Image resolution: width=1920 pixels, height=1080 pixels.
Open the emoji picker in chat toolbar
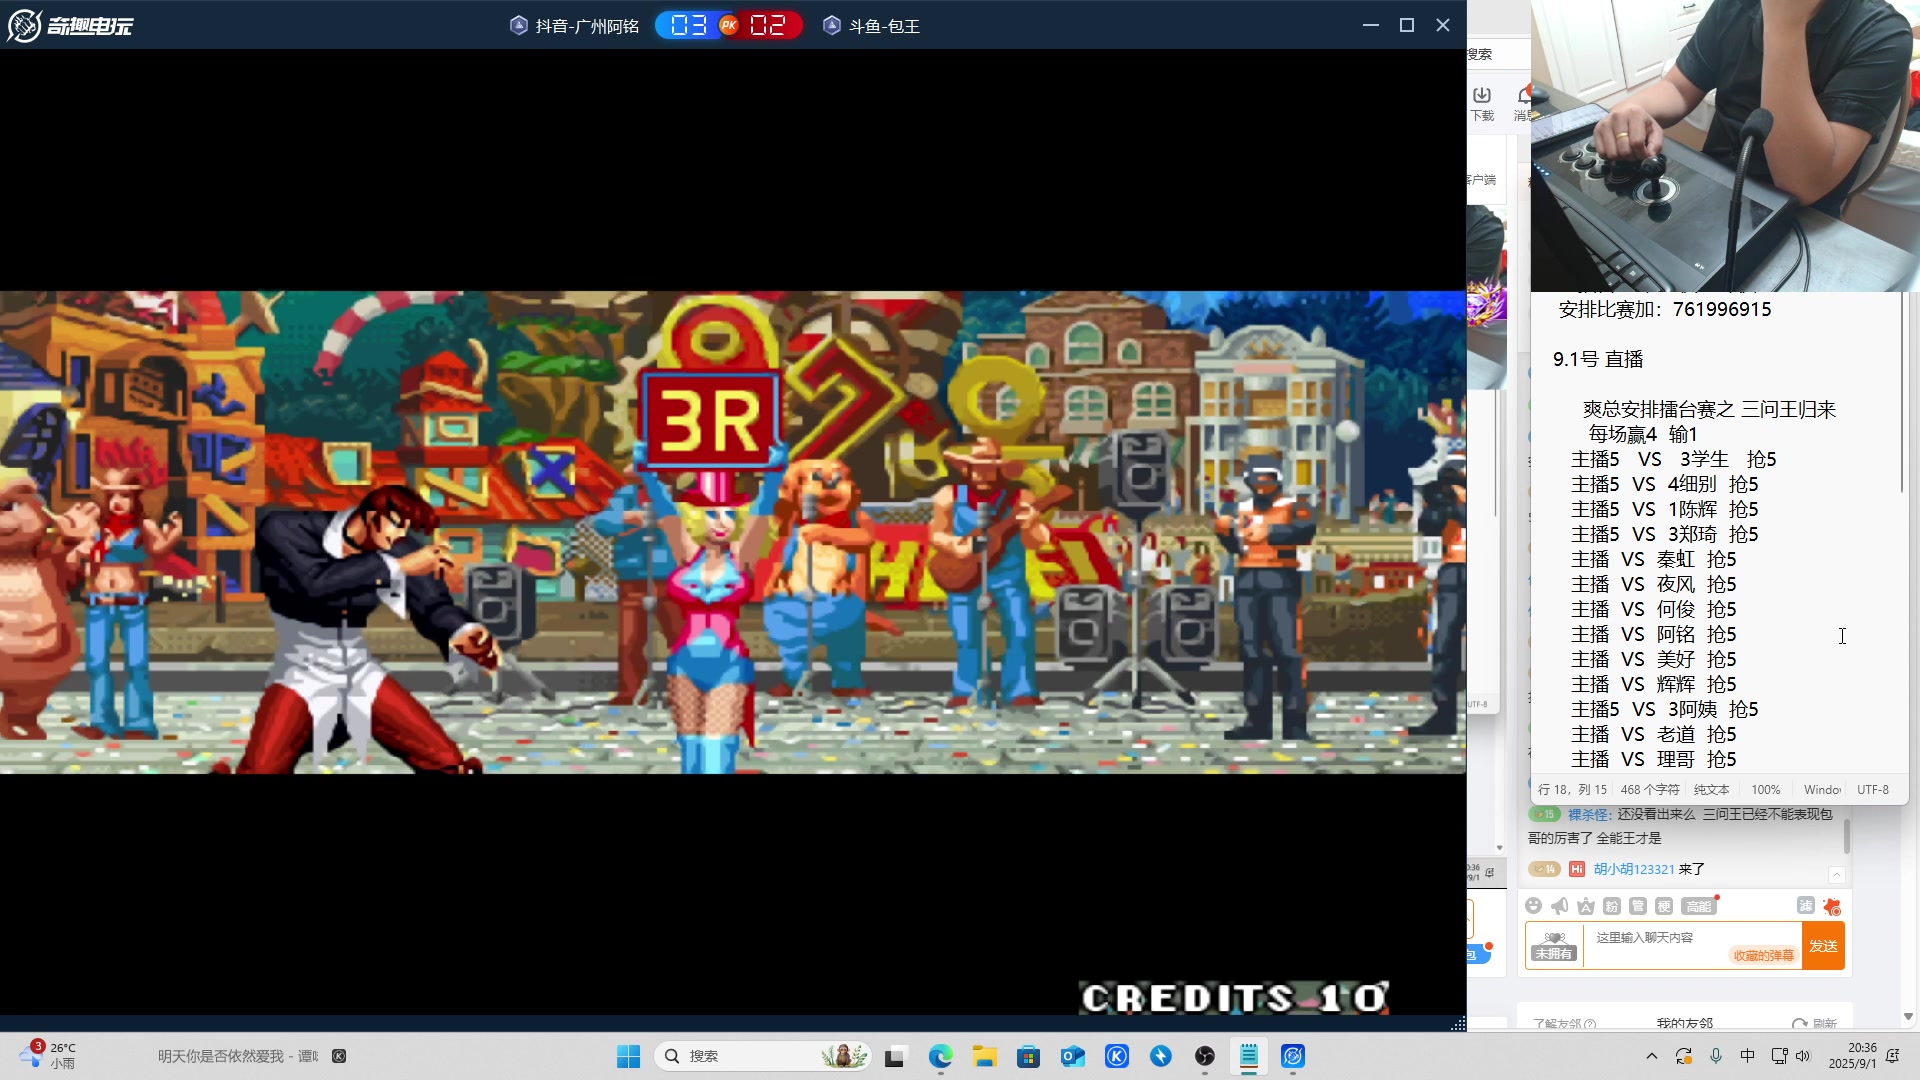1533,906
